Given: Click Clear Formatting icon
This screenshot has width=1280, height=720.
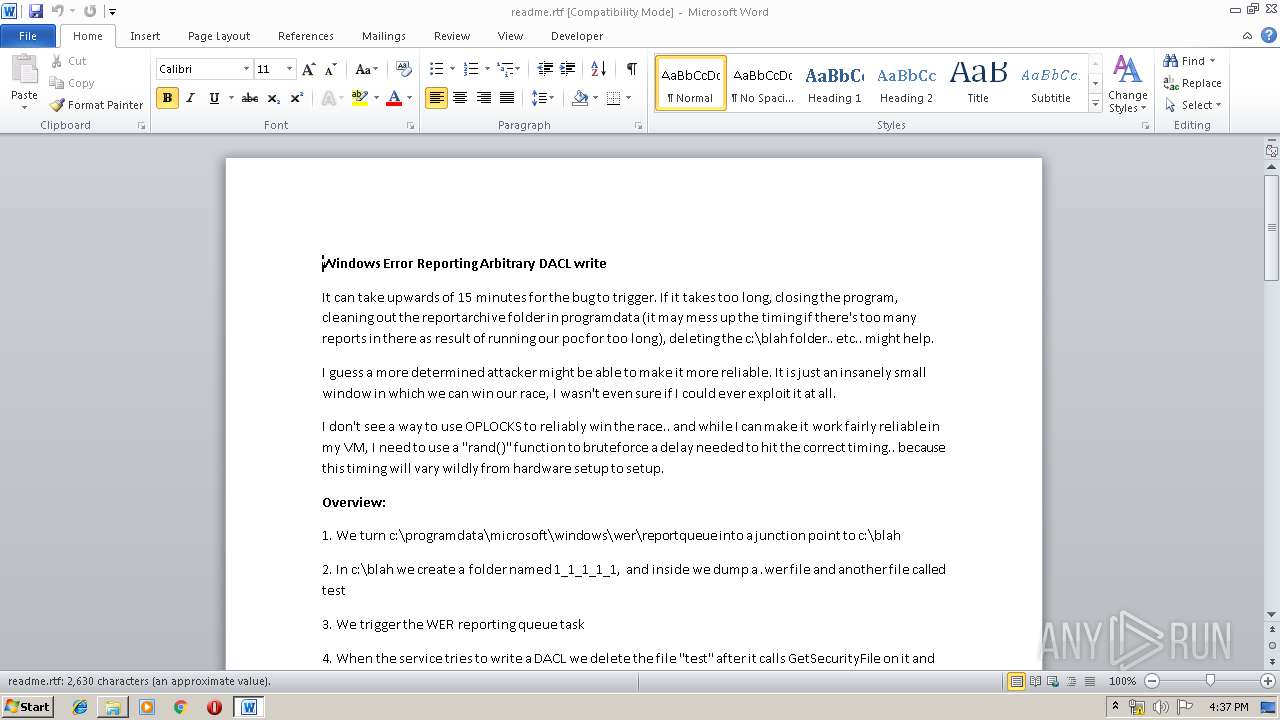Looking at the screenshot, I should tap(404, 69).
